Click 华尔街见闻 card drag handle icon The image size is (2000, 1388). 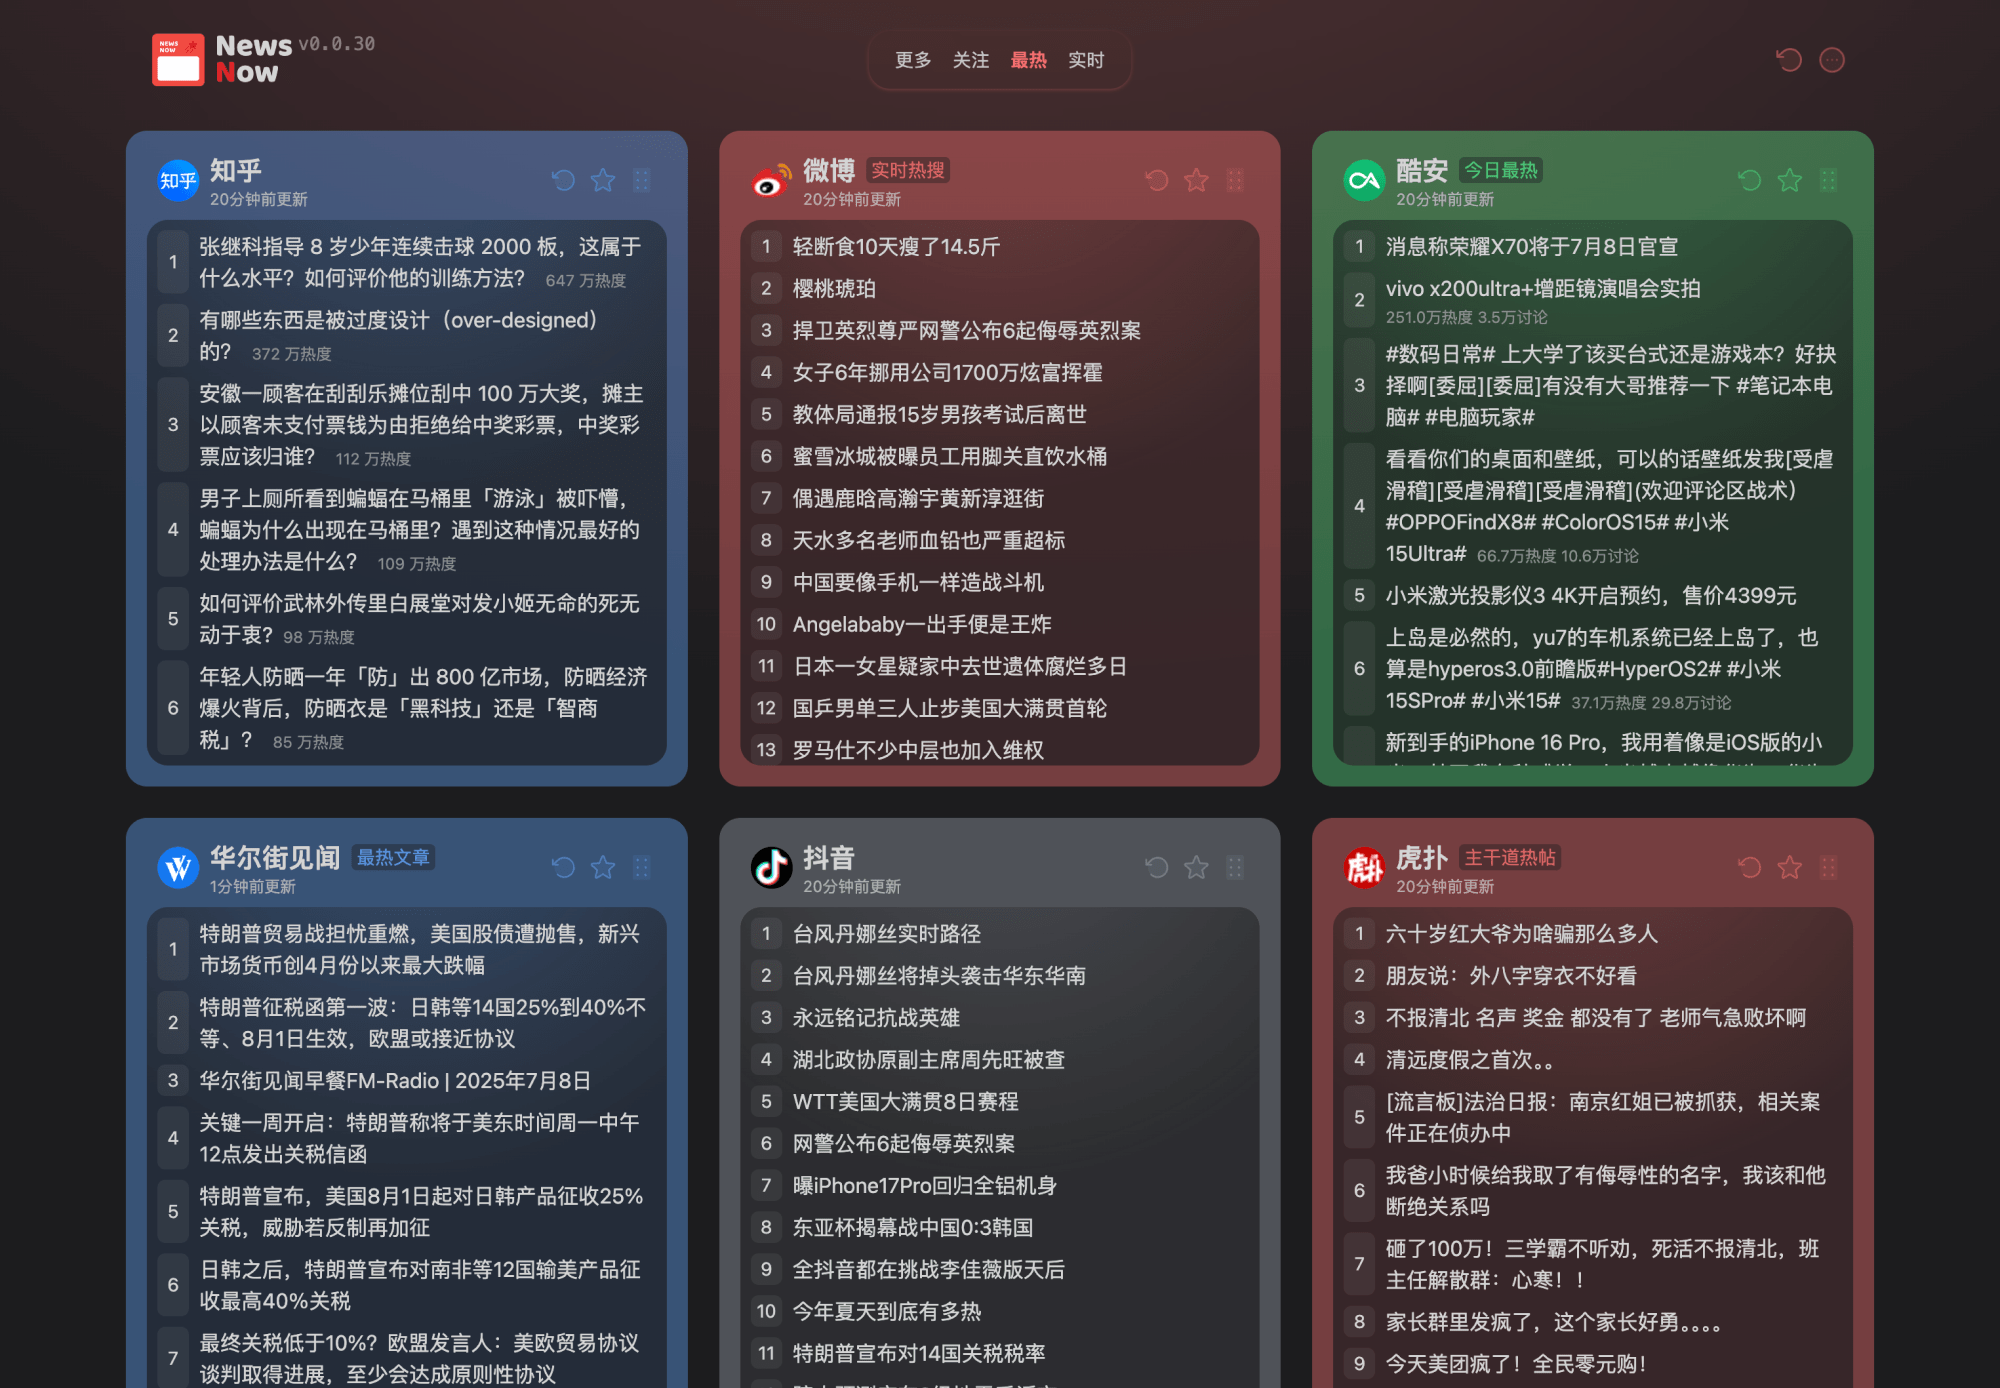click(x=642, y=867)
